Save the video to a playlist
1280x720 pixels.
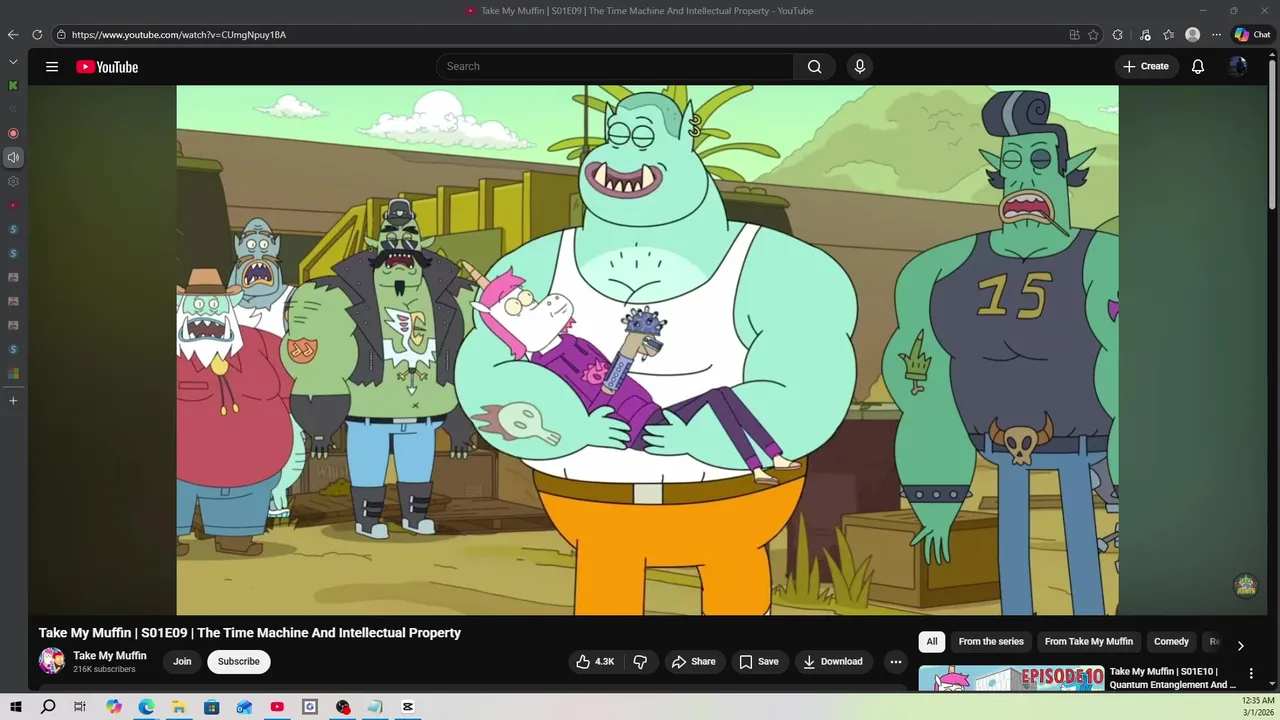(759, 661)
